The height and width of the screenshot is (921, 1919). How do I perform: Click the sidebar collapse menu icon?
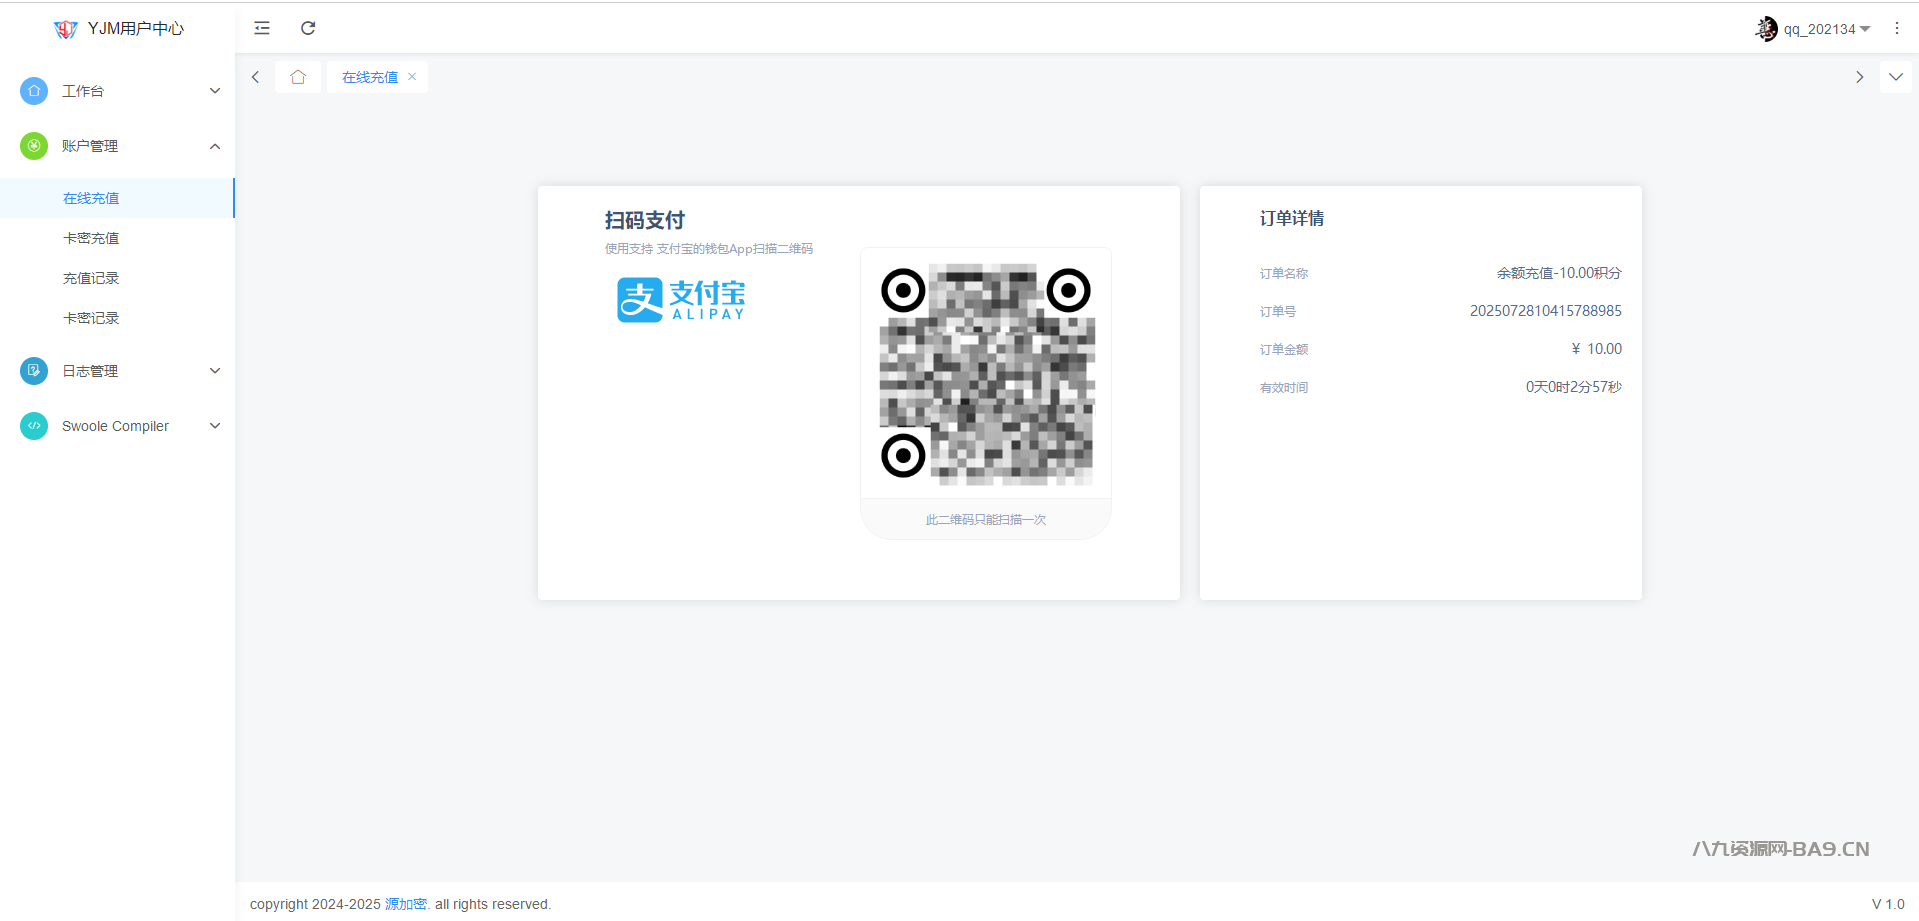262,28
